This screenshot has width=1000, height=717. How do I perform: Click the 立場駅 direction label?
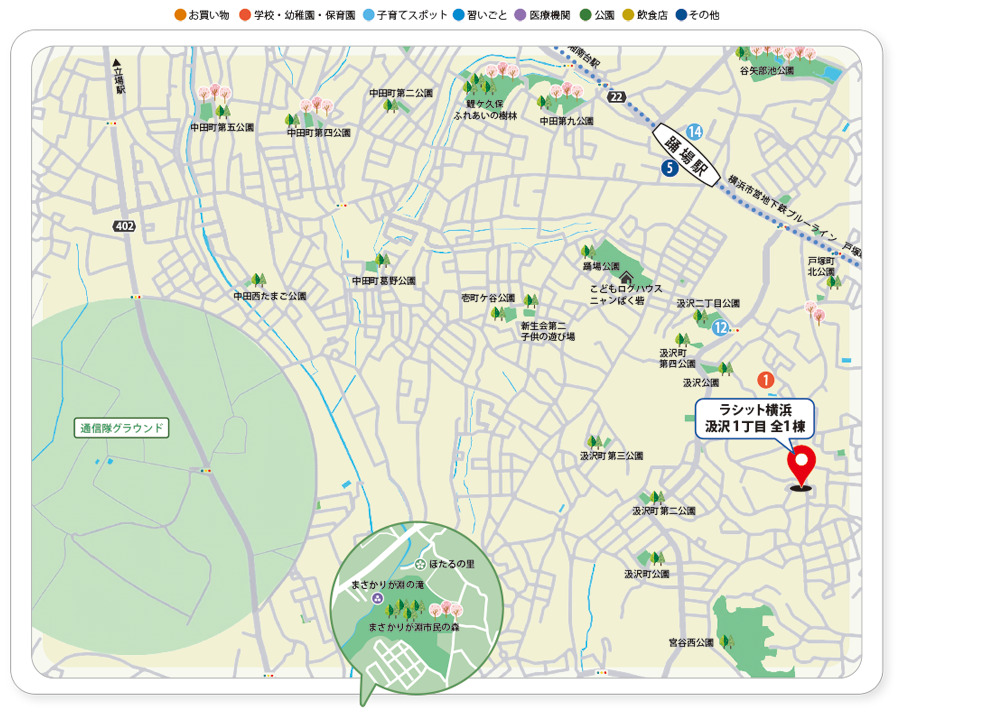coord(118,78)
